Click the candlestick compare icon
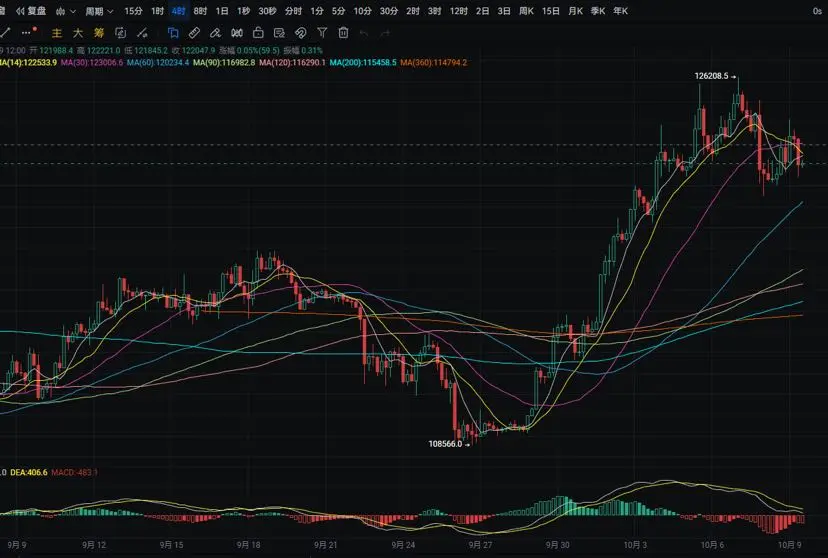This screenshot has height=558, width=828. (x=237, y=33)
